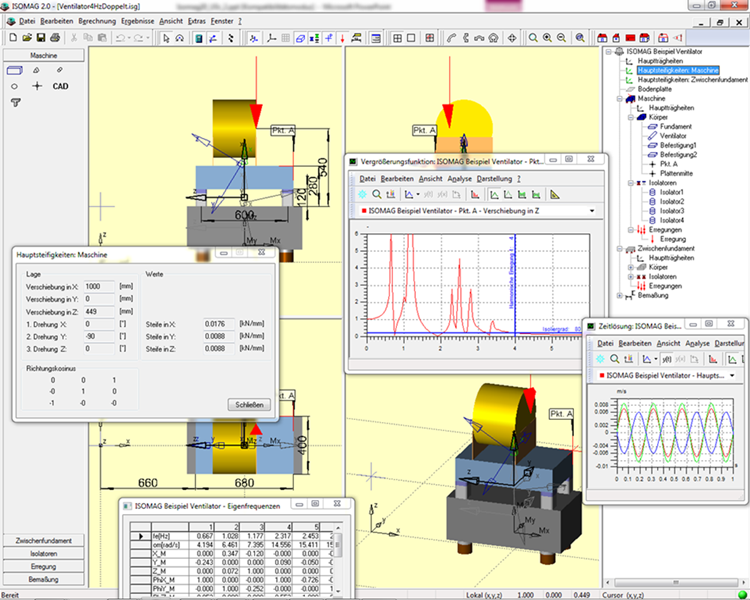The image size is (750, 600).
Task: Click the zoom magnifier in main toolbar
Action: (532, 38)
